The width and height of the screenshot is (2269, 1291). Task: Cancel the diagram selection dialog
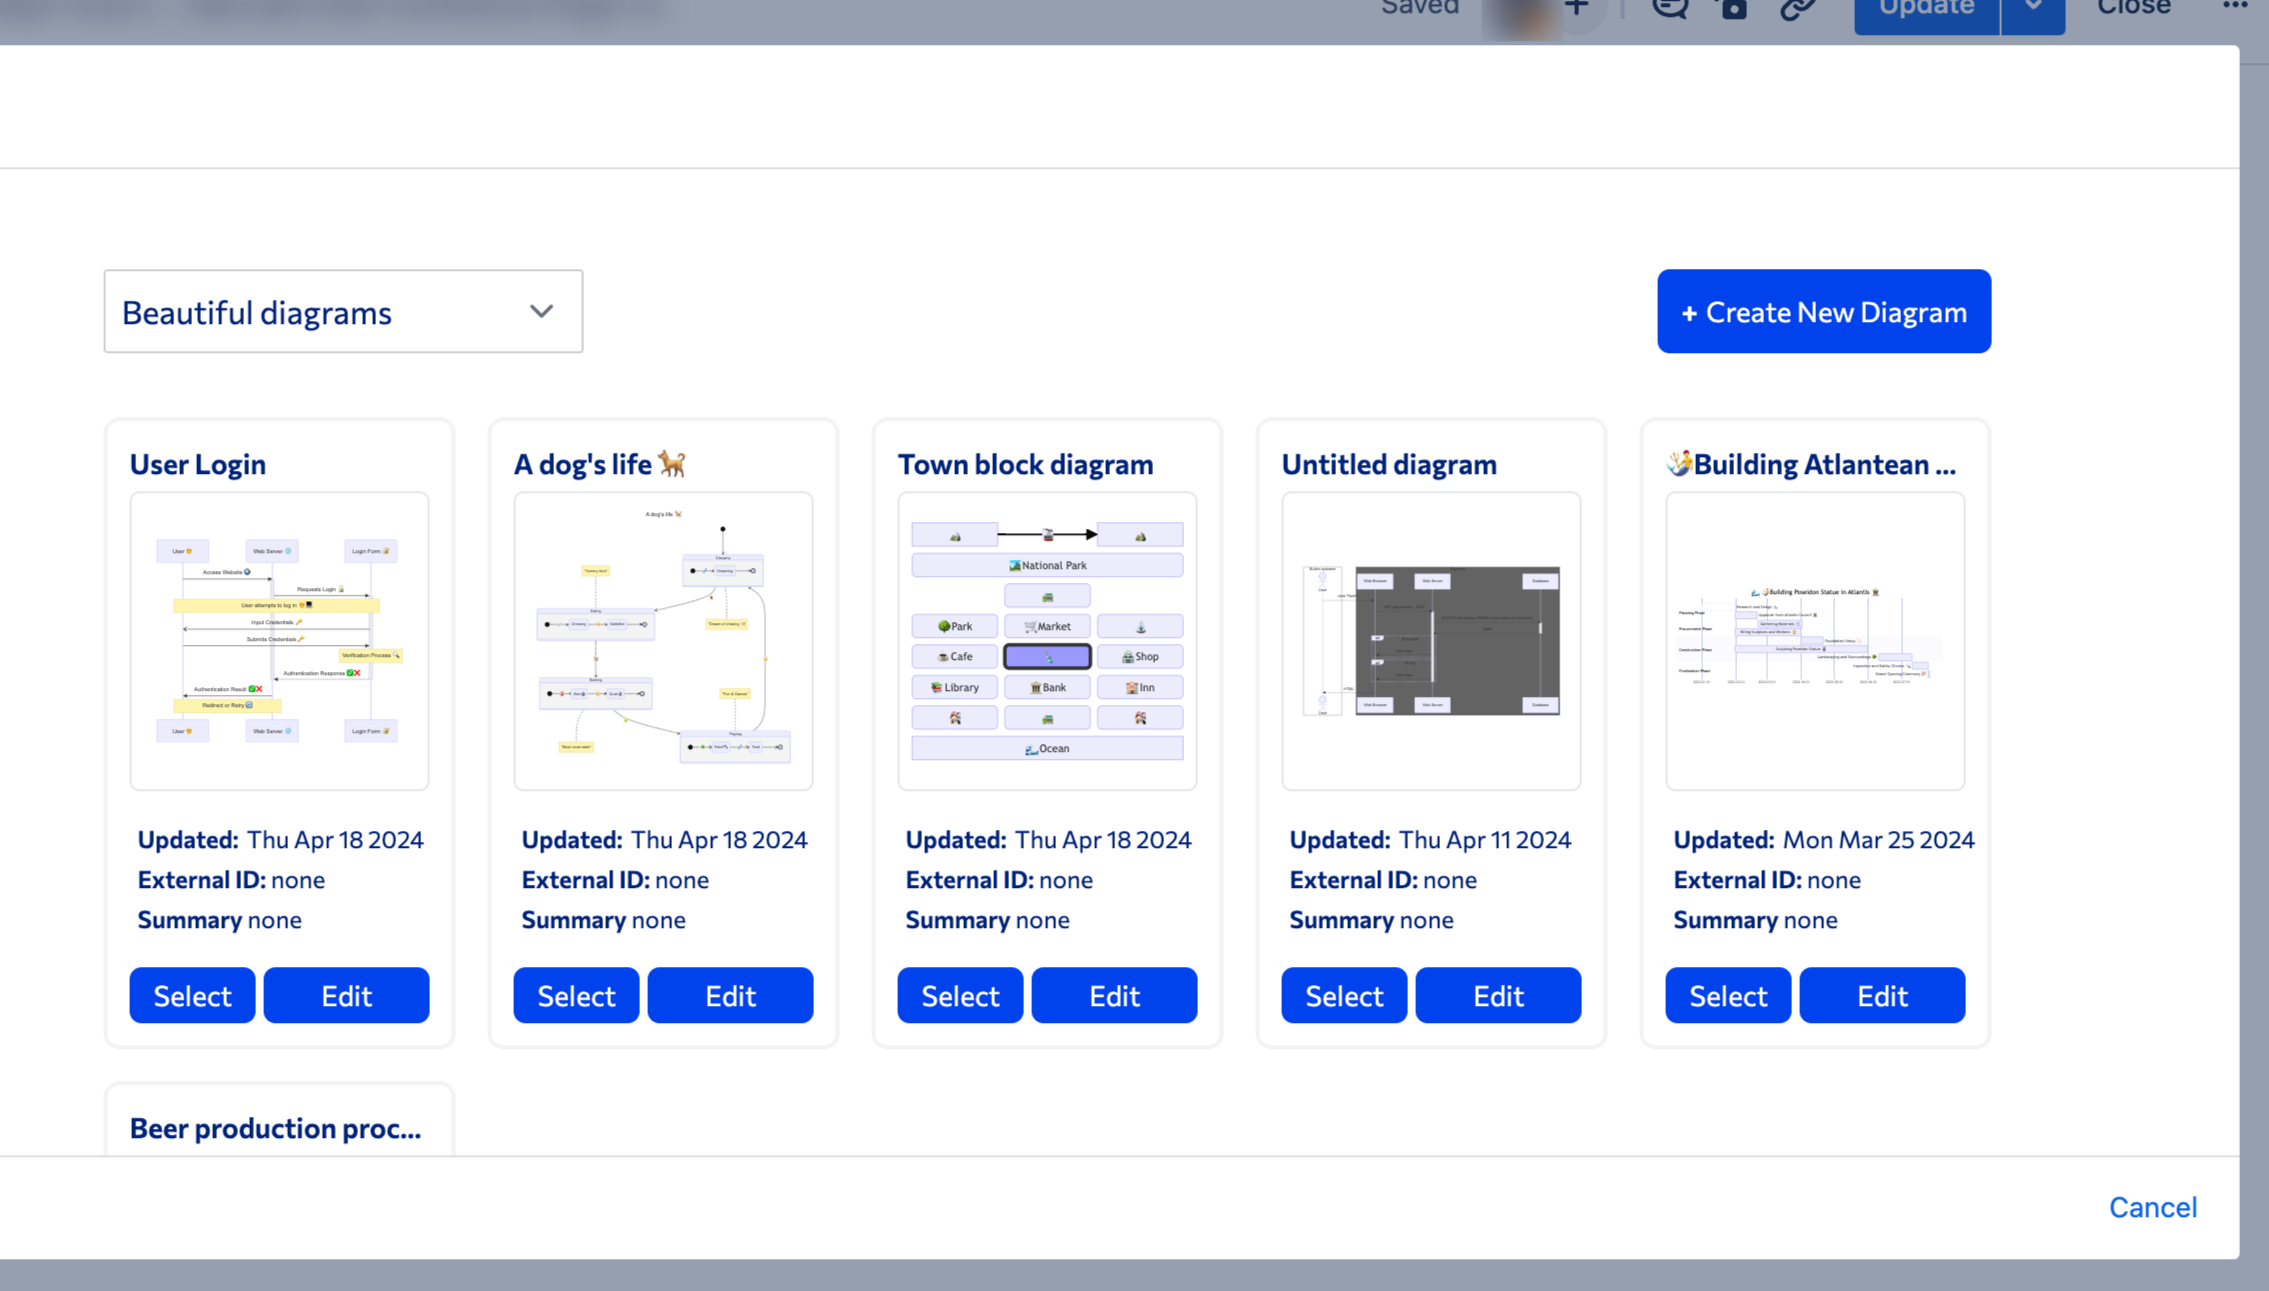2152,1207
